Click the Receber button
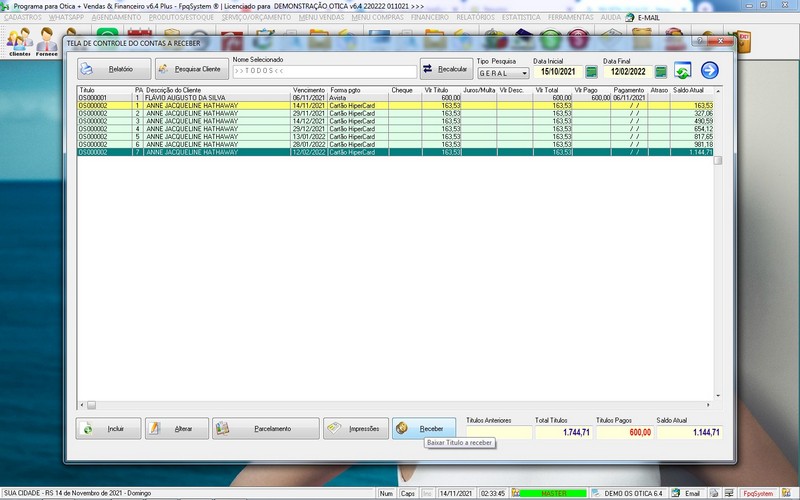This screenshot has height=500, width=800. click(423, 429)
